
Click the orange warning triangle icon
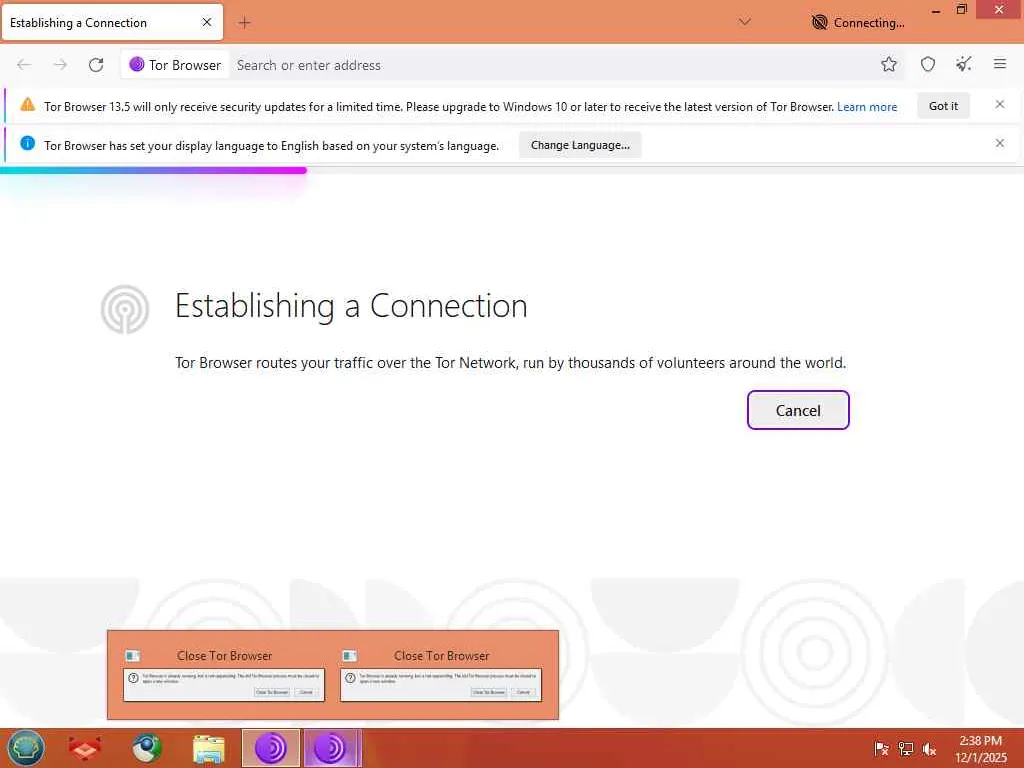[27, 104]
